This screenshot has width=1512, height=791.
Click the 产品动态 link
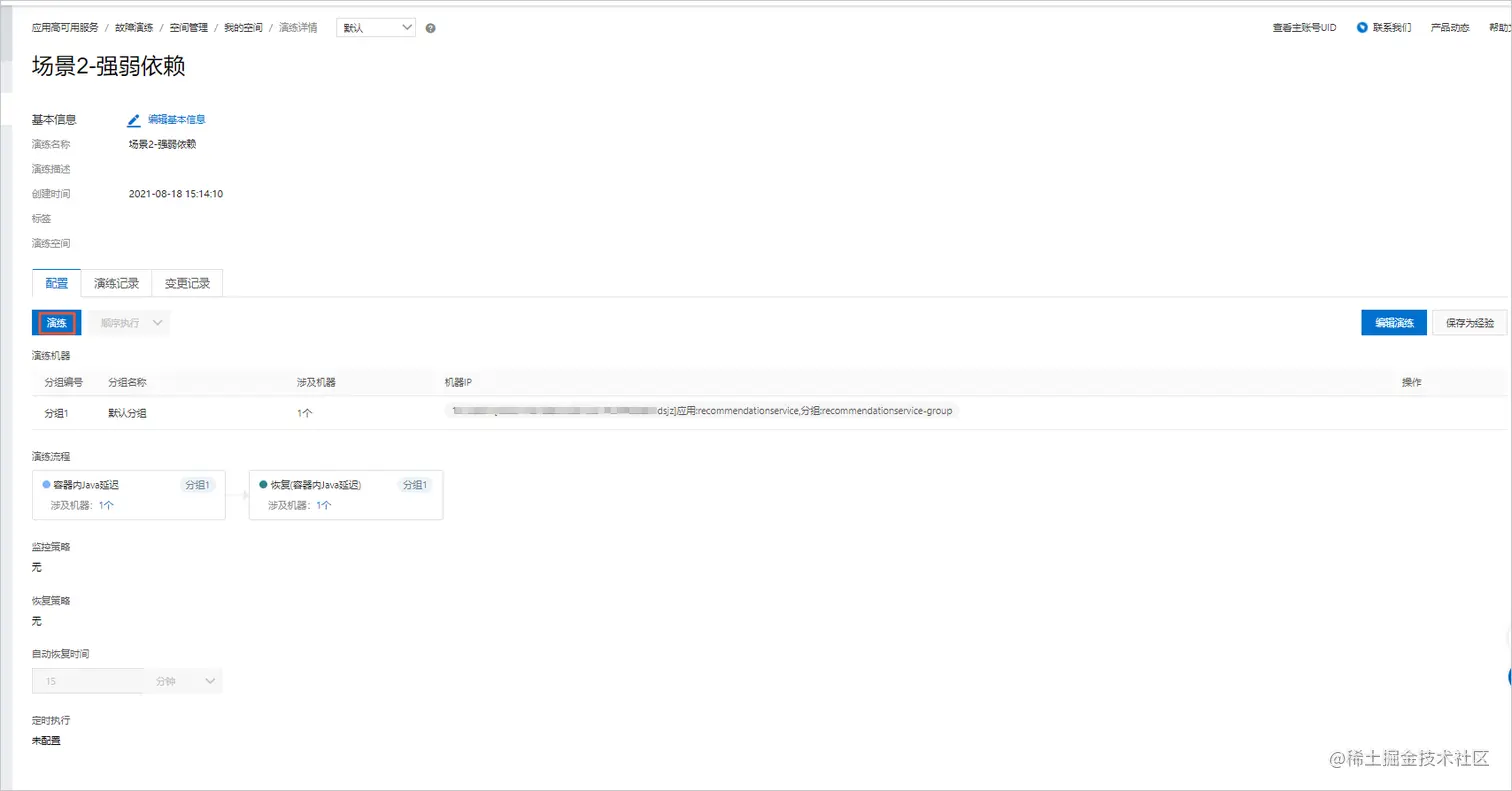pos(1450,28)
